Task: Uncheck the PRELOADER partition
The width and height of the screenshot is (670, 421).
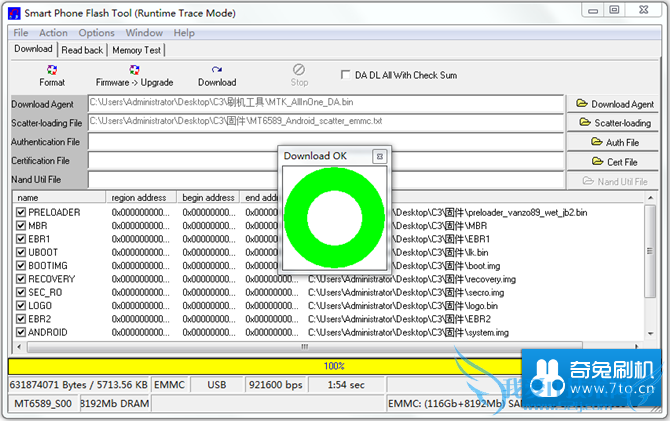Action: coord(21,213)
